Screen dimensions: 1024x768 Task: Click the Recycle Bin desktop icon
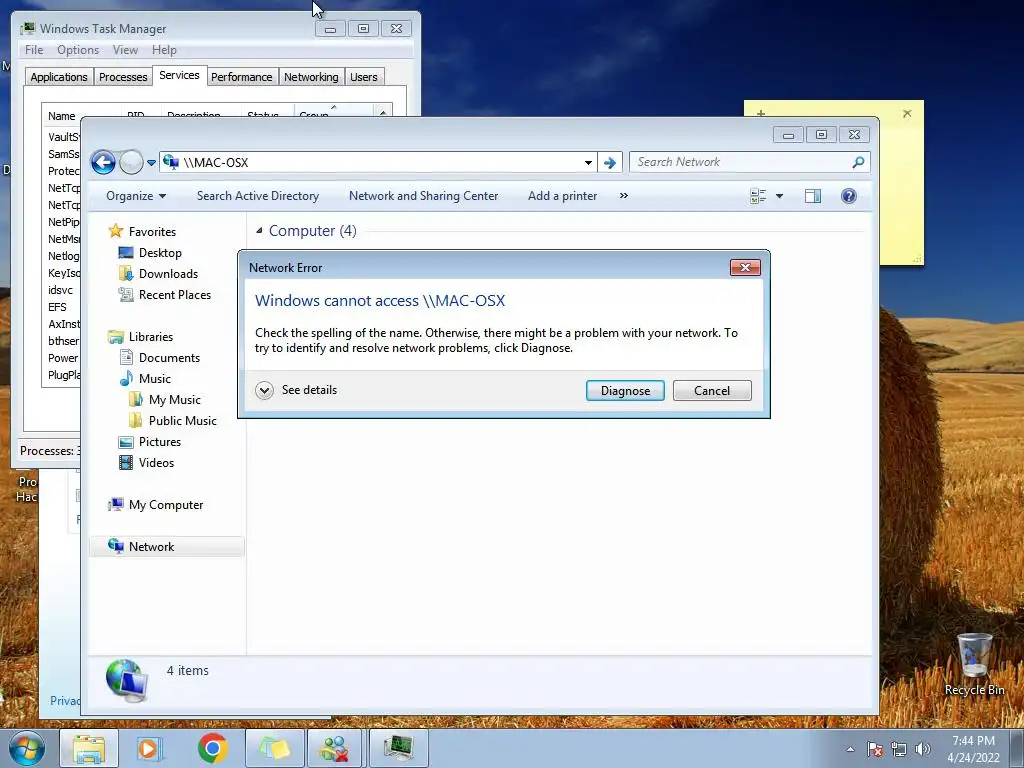coord(974,664)
